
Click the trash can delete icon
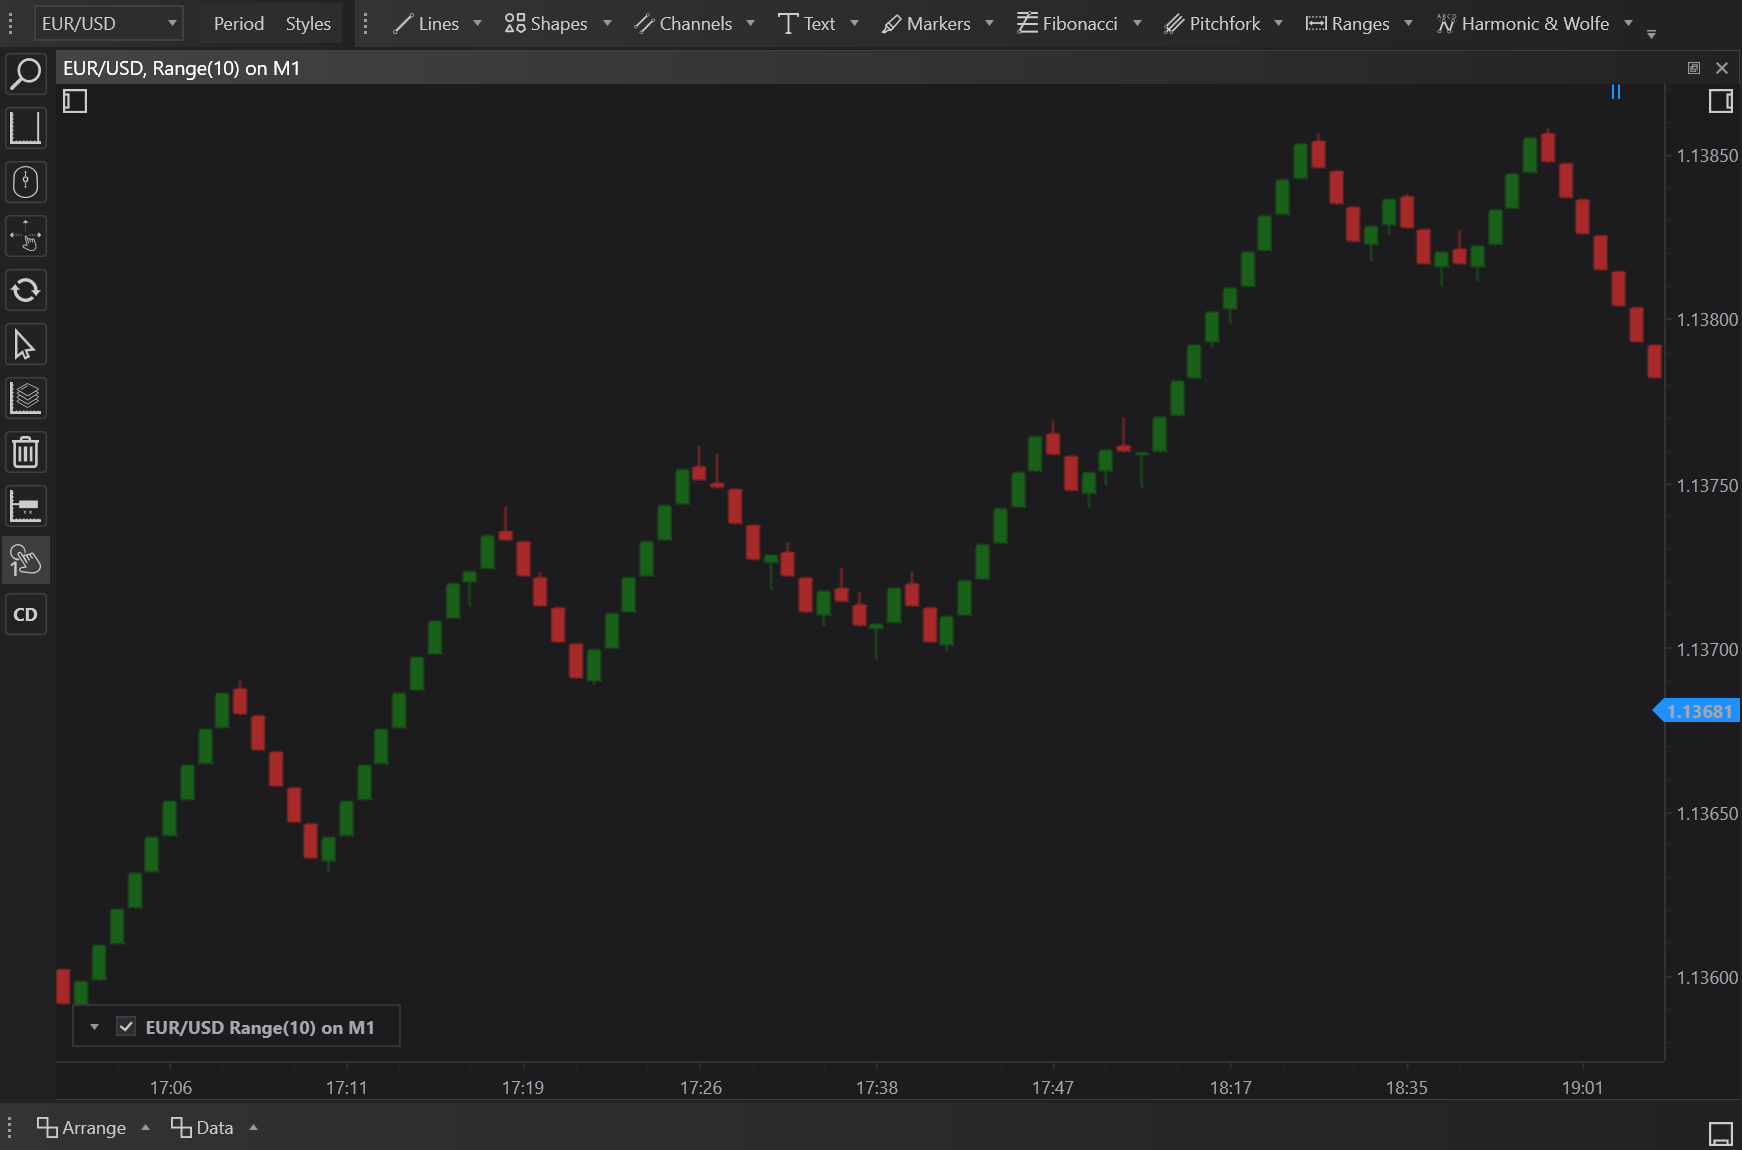[x=25, y=453]
